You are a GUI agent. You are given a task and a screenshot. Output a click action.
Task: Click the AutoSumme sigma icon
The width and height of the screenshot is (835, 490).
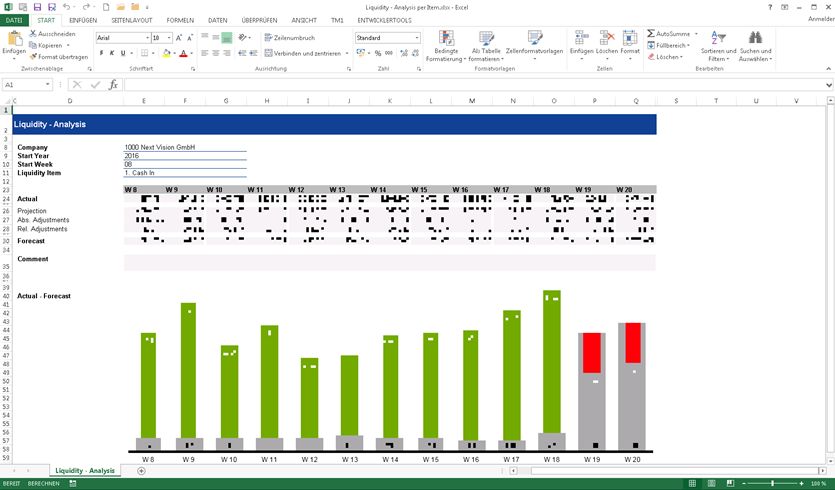coord(651,34)
